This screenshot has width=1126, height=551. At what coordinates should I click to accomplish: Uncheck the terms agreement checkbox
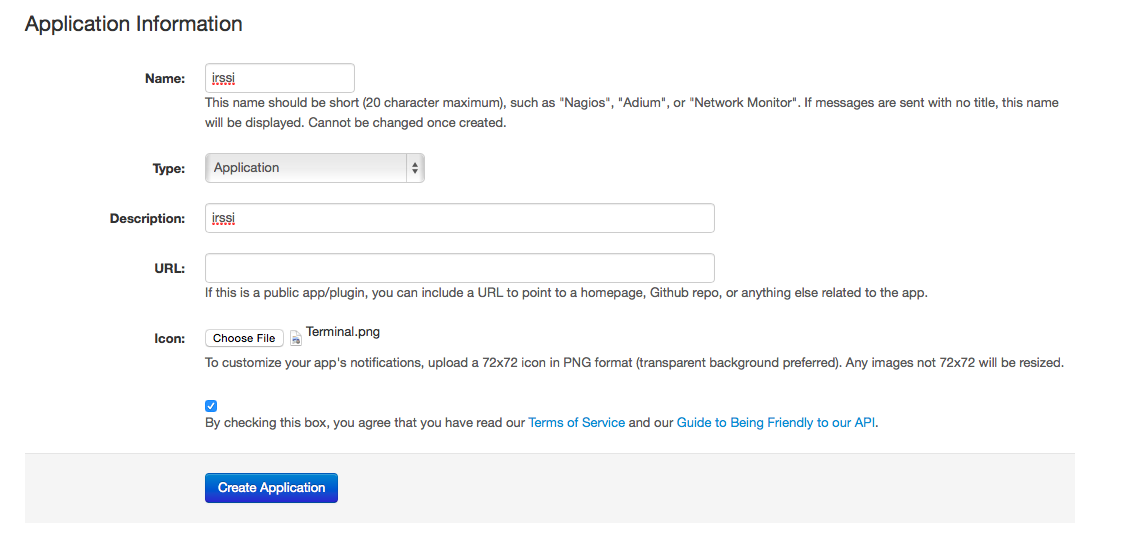211,406
